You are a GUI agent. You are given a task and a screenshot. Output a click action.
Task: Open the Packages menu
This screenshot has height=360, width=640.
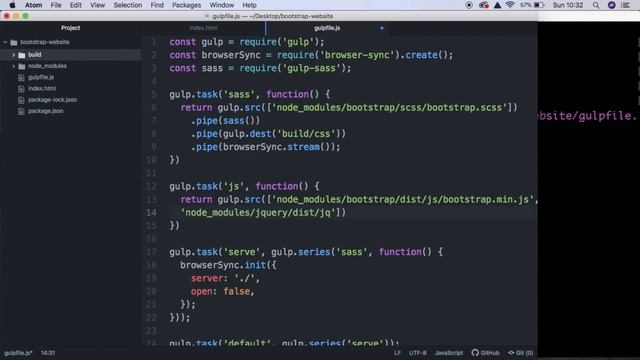point(186,5)
